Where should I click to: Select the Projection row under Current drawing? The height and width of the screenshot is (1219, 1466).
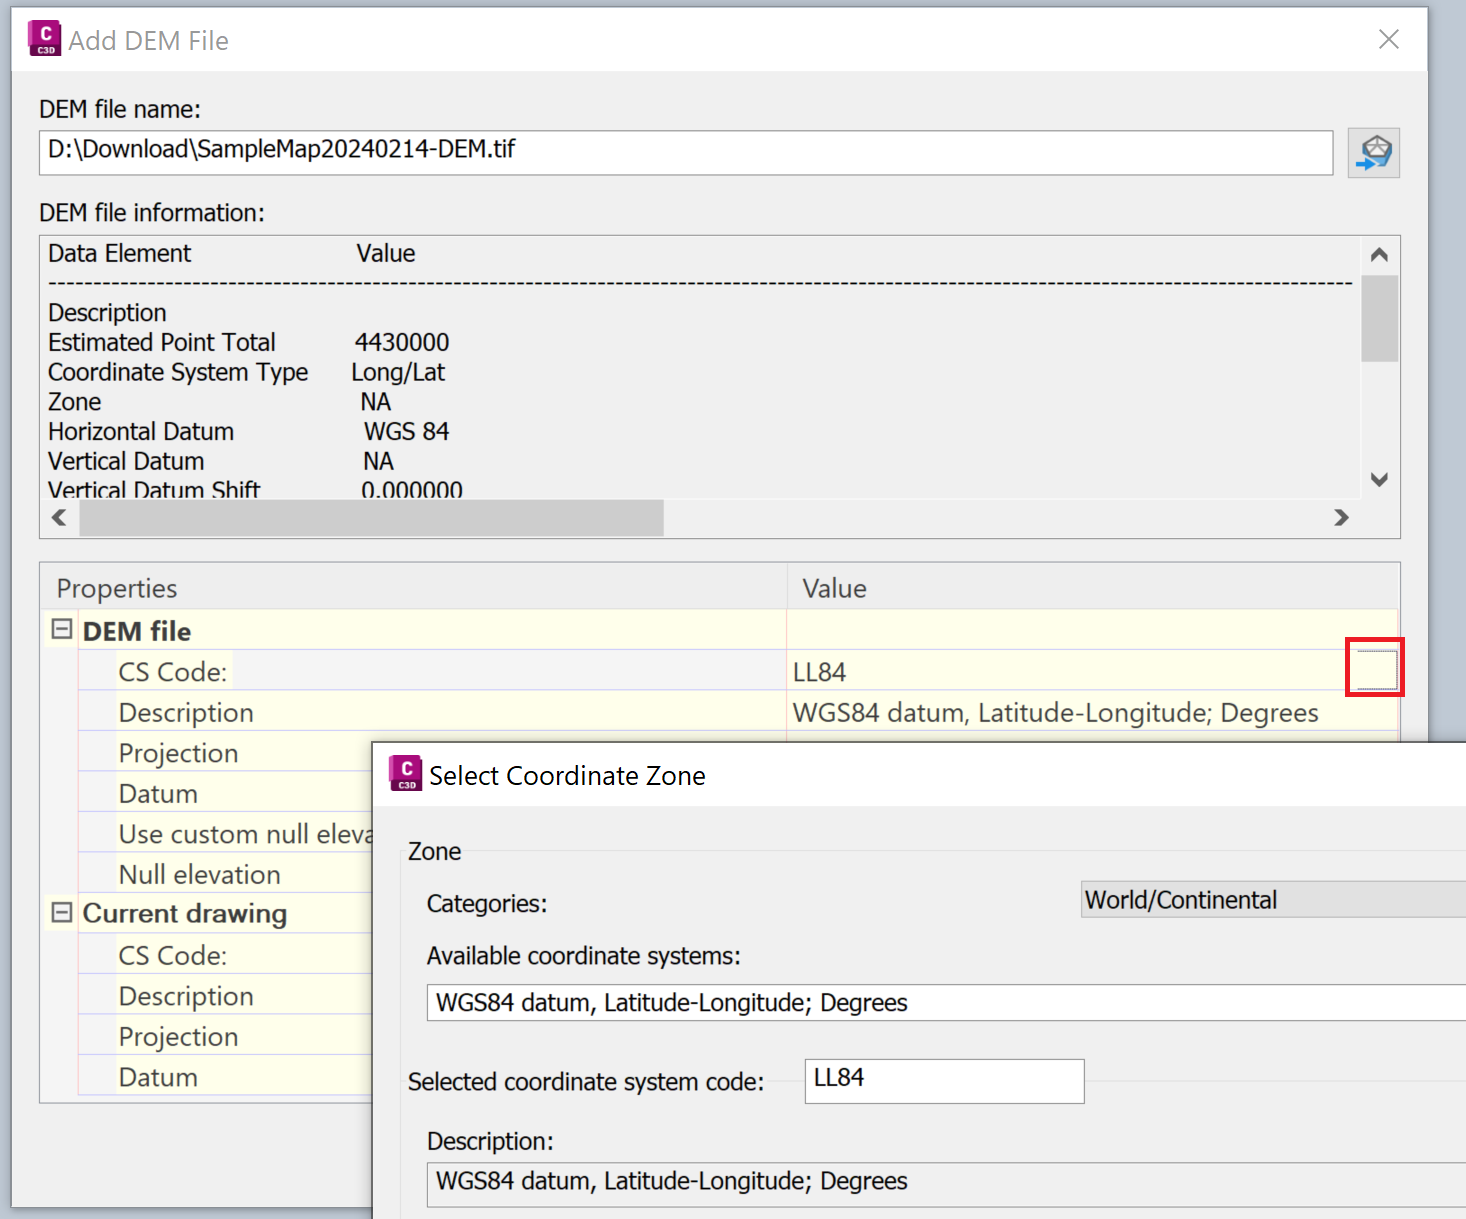tap(225, 1036)
